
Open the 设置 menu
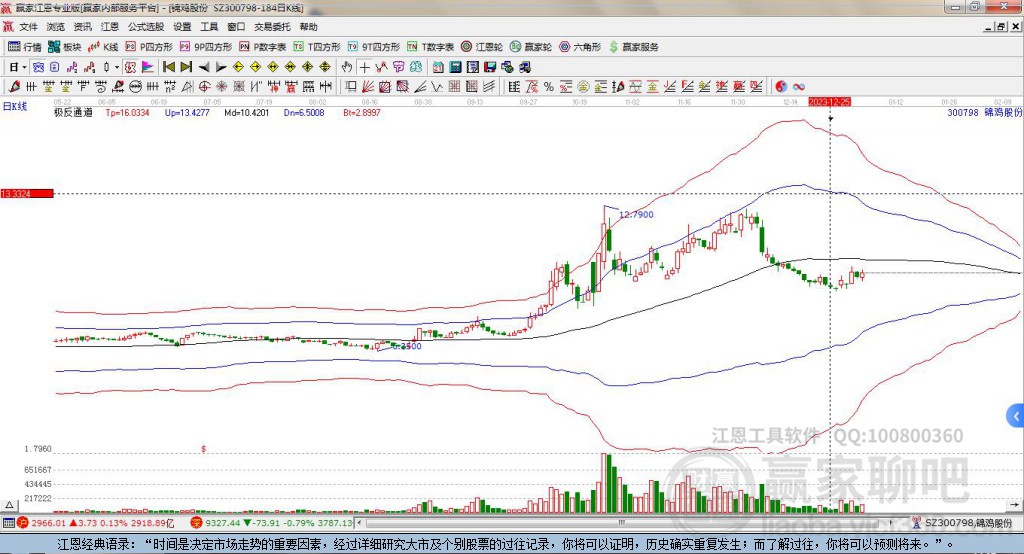pyautogui.click(x=182, y=27)
